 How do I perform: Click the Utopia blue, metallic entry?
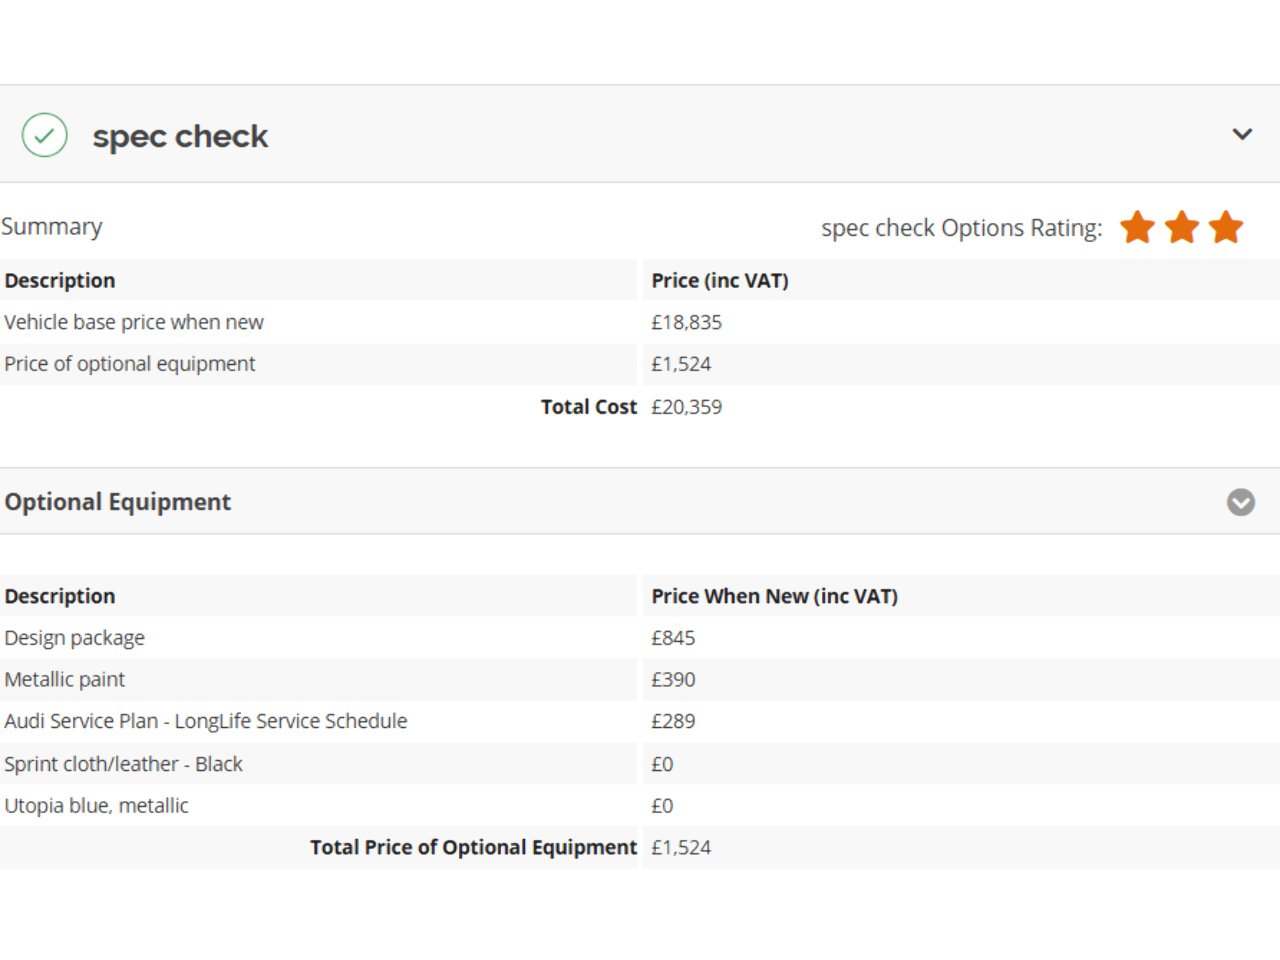click(x=97, y=806)
